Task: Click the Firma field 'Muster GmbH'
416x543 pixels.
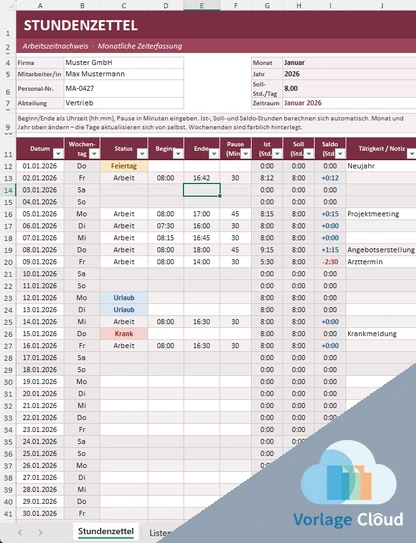Action: (x=124, y=63)
